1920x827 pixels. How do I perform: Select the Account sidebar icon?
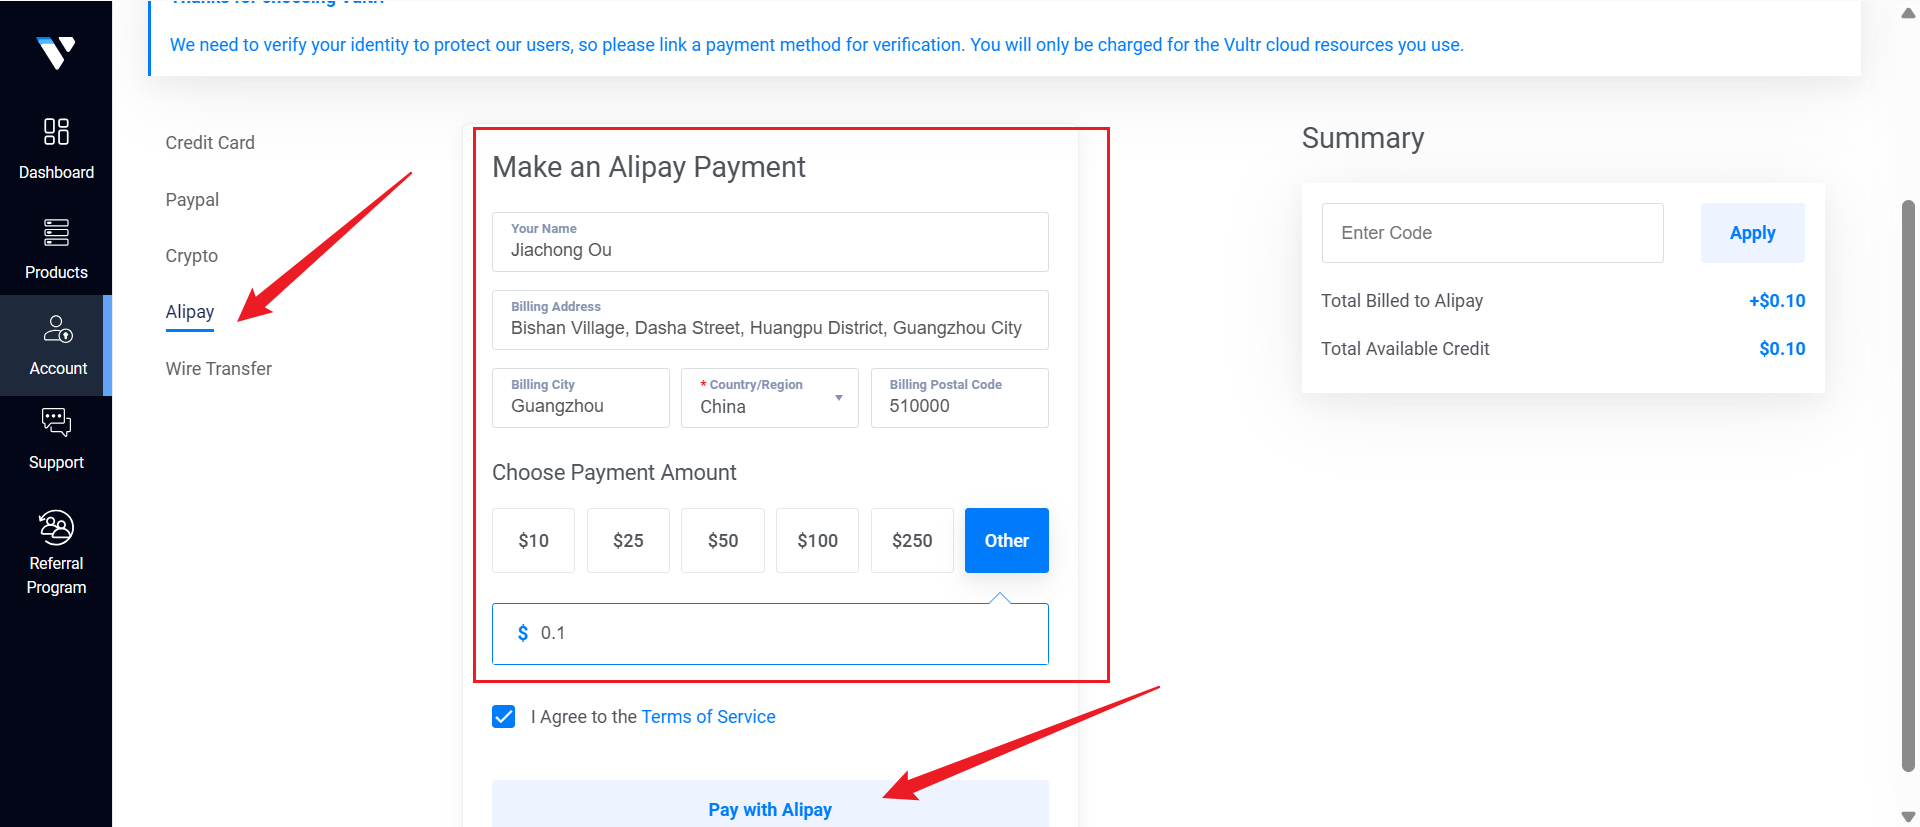(58, 329)
